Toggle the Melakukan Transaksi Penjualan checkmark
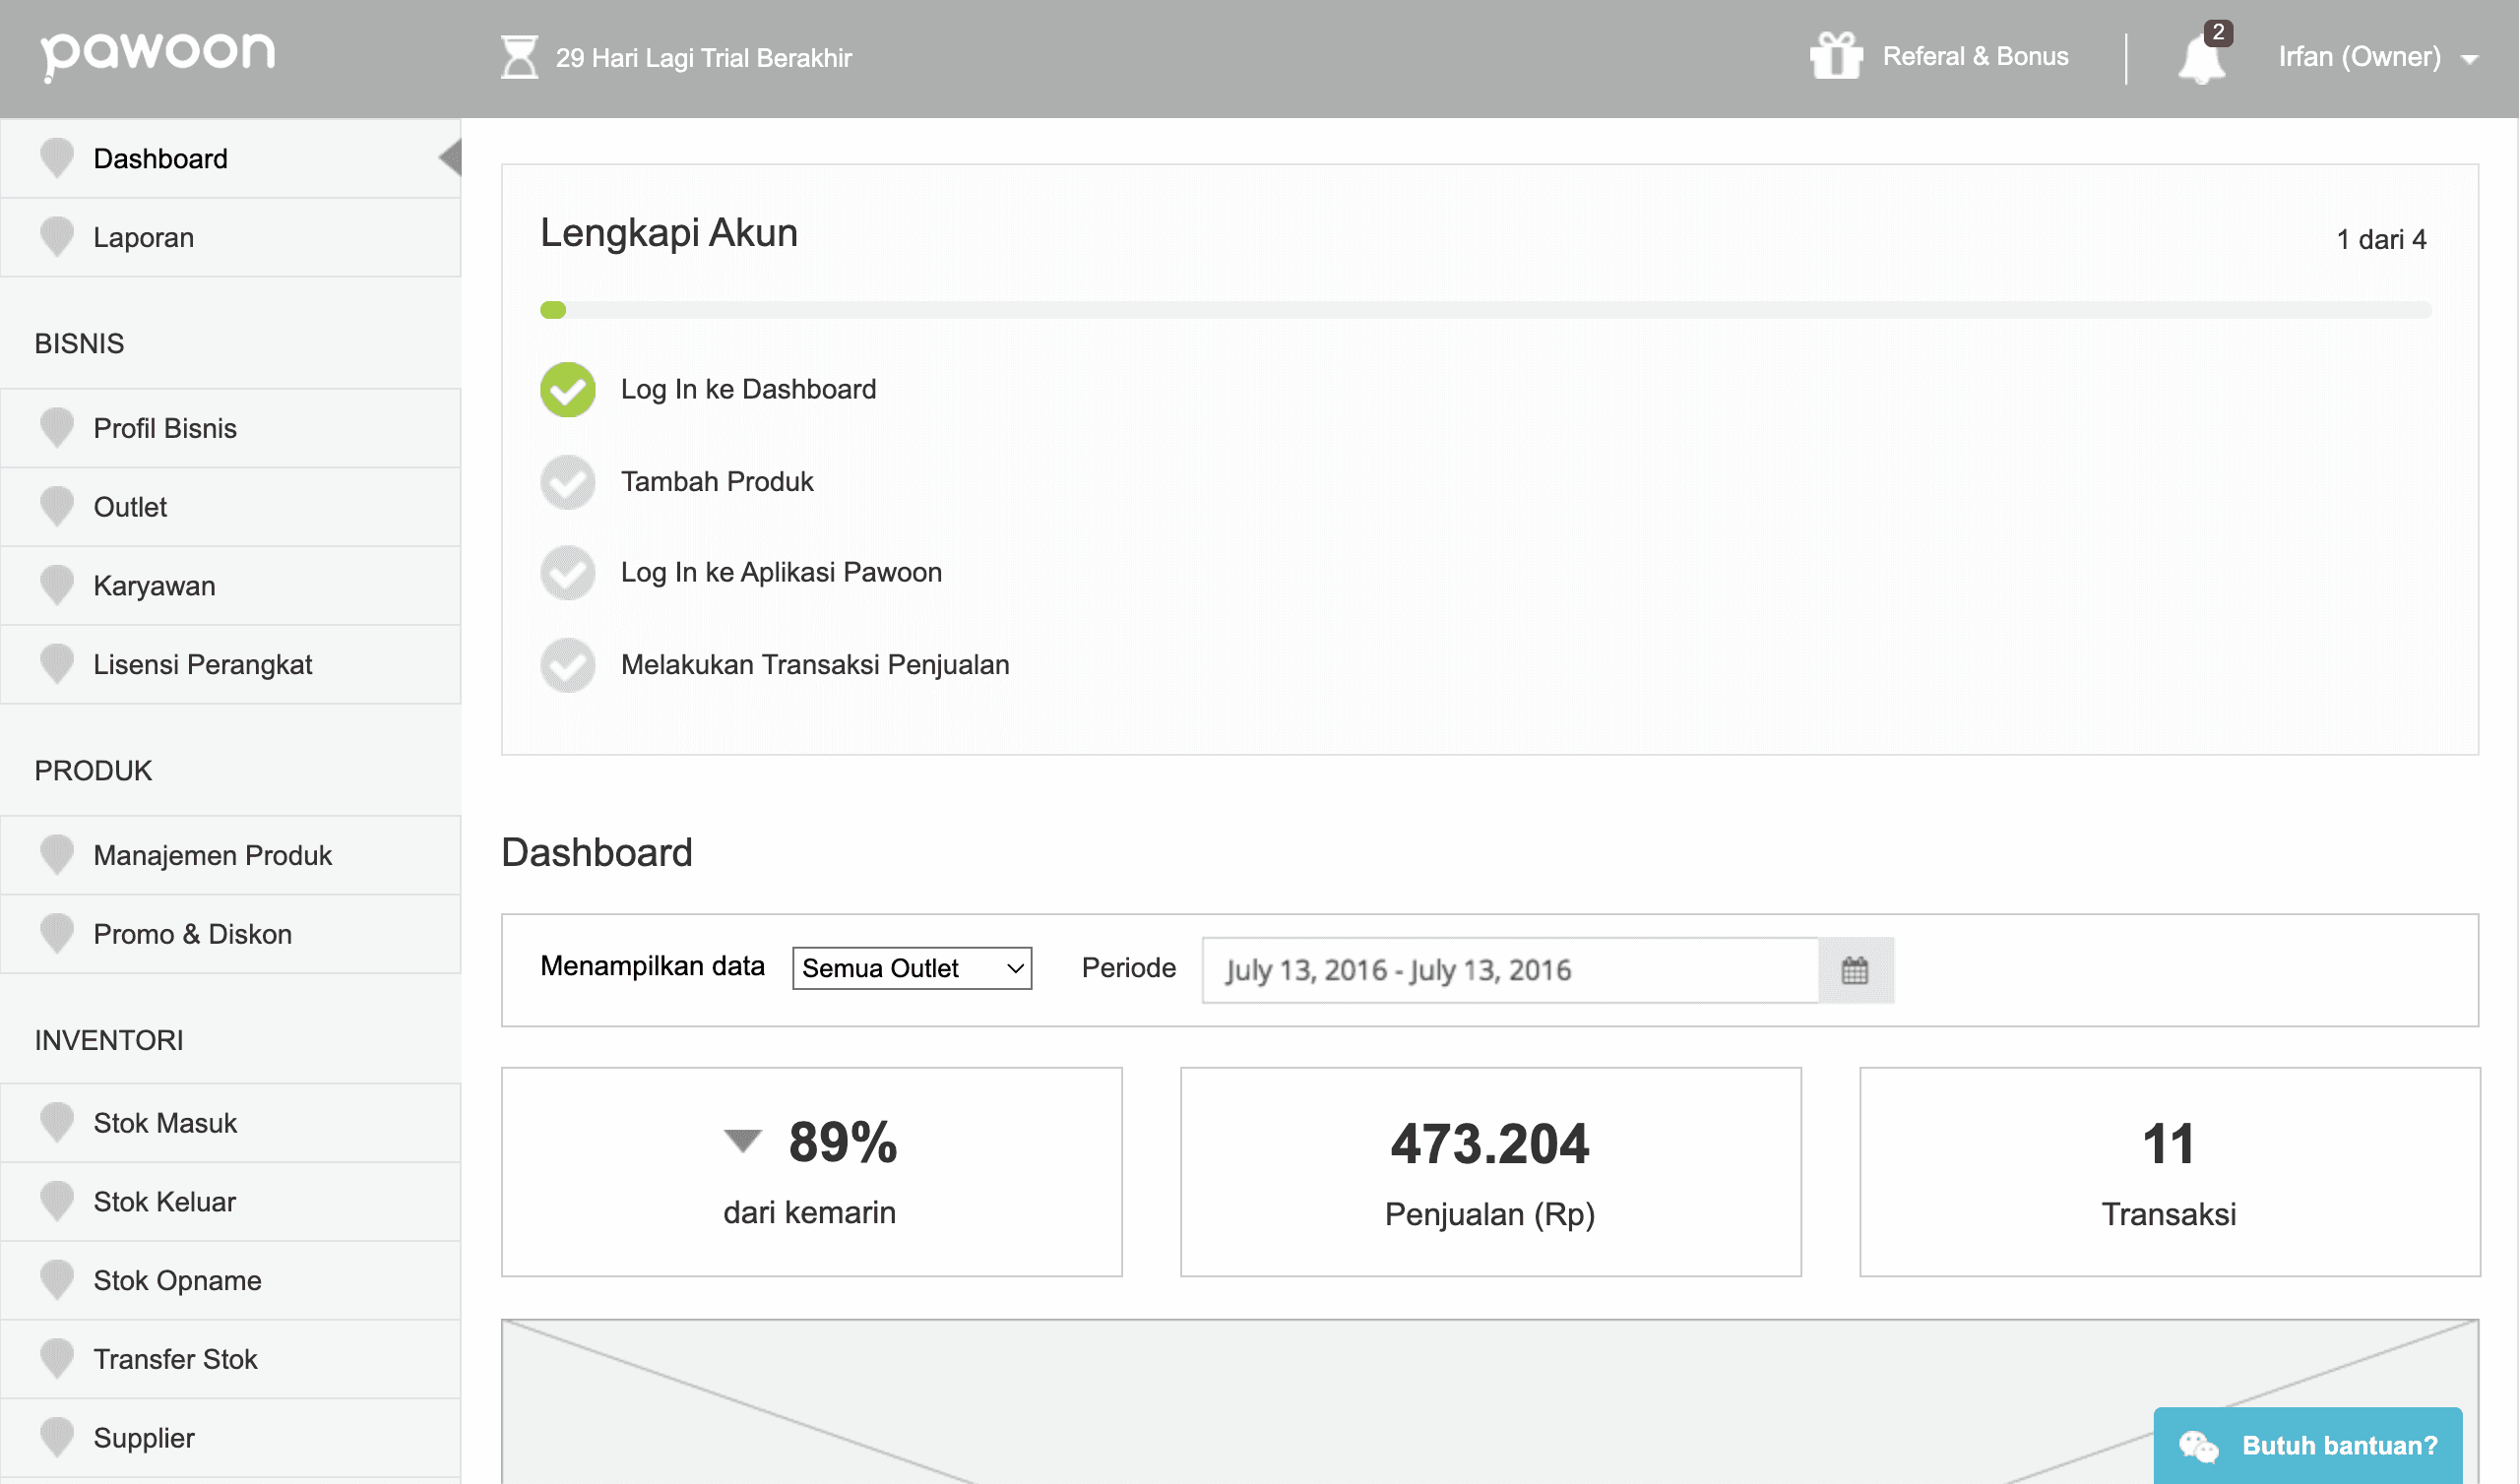 (x=568, y=665)
